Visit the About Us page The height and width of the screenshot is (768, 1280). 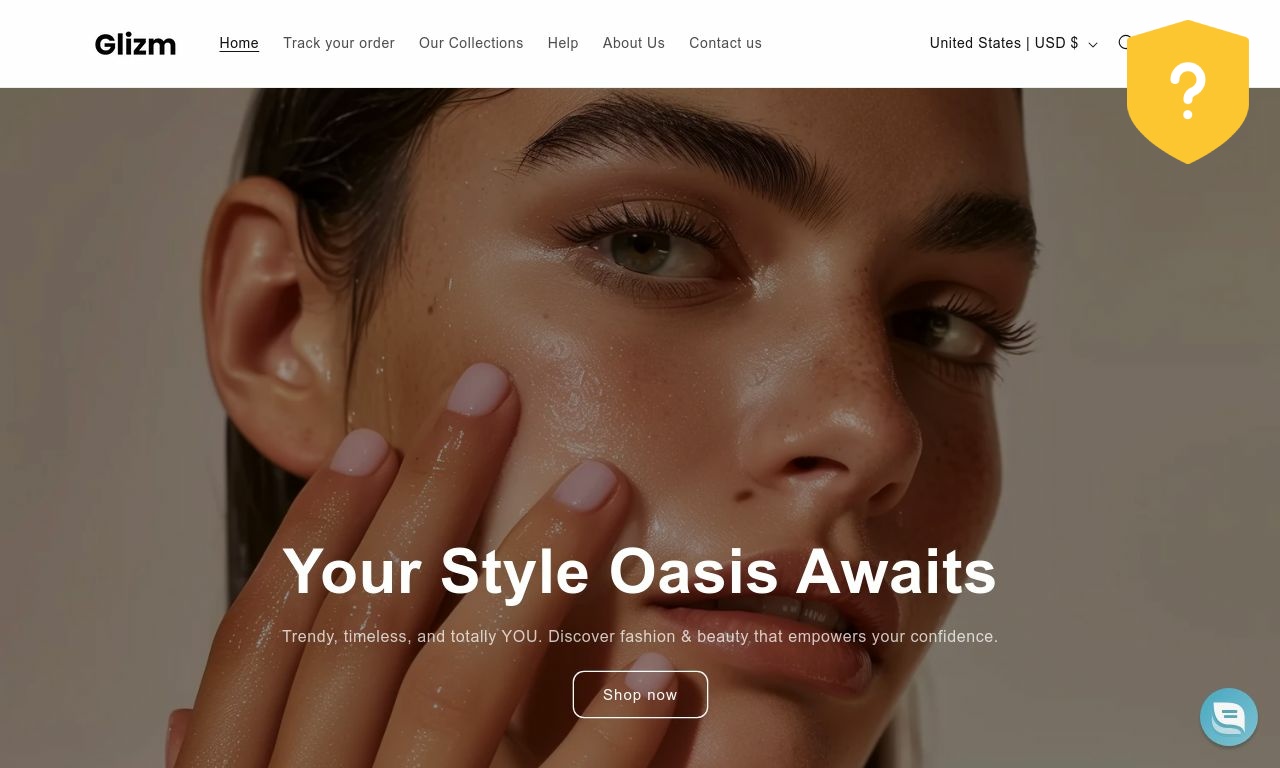click(x=634, y=43)
